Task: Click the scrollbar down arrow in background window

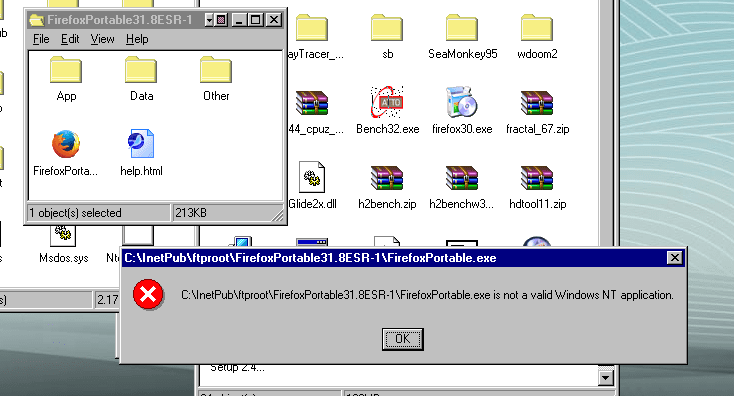Action: 606,377
